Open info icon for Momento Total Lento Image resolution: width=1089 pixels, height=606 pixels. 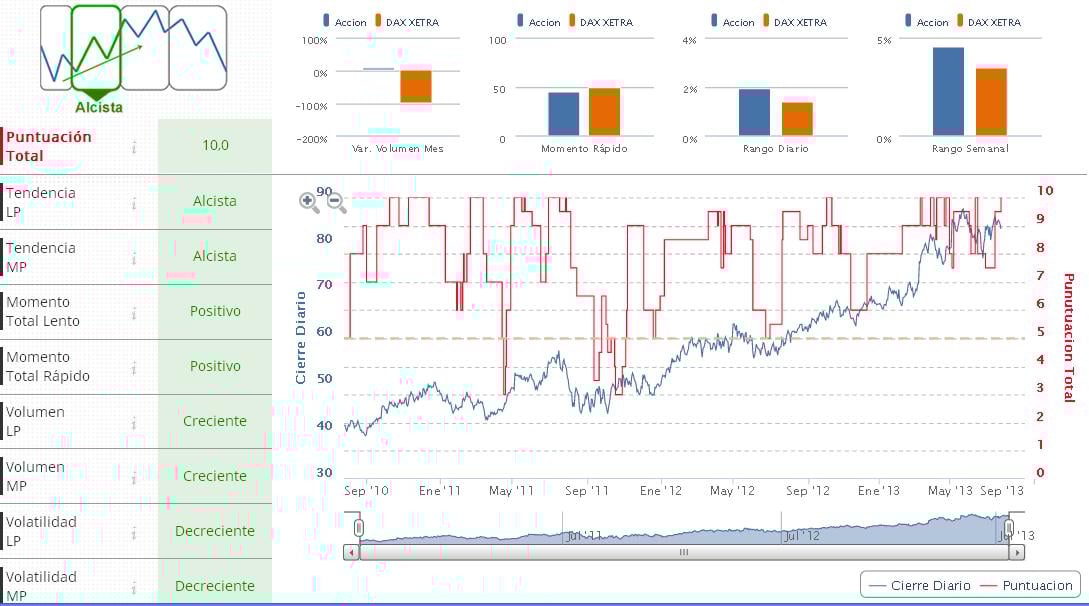pos(134,312)
